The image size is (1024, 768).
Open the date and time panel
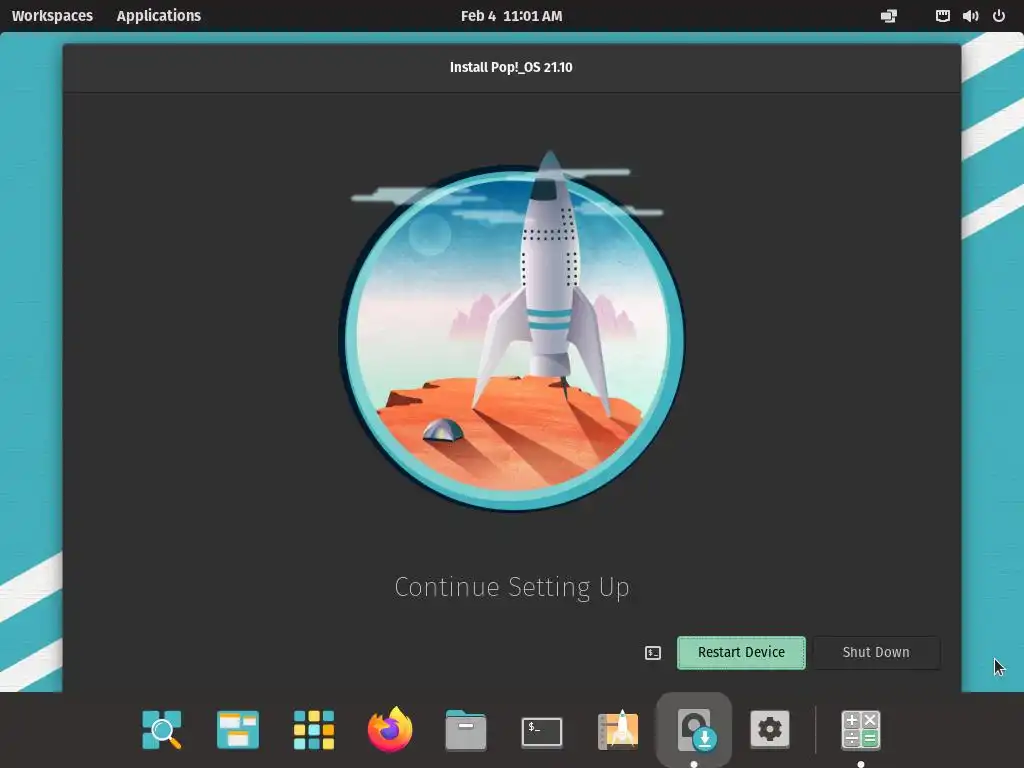point(511,16)
